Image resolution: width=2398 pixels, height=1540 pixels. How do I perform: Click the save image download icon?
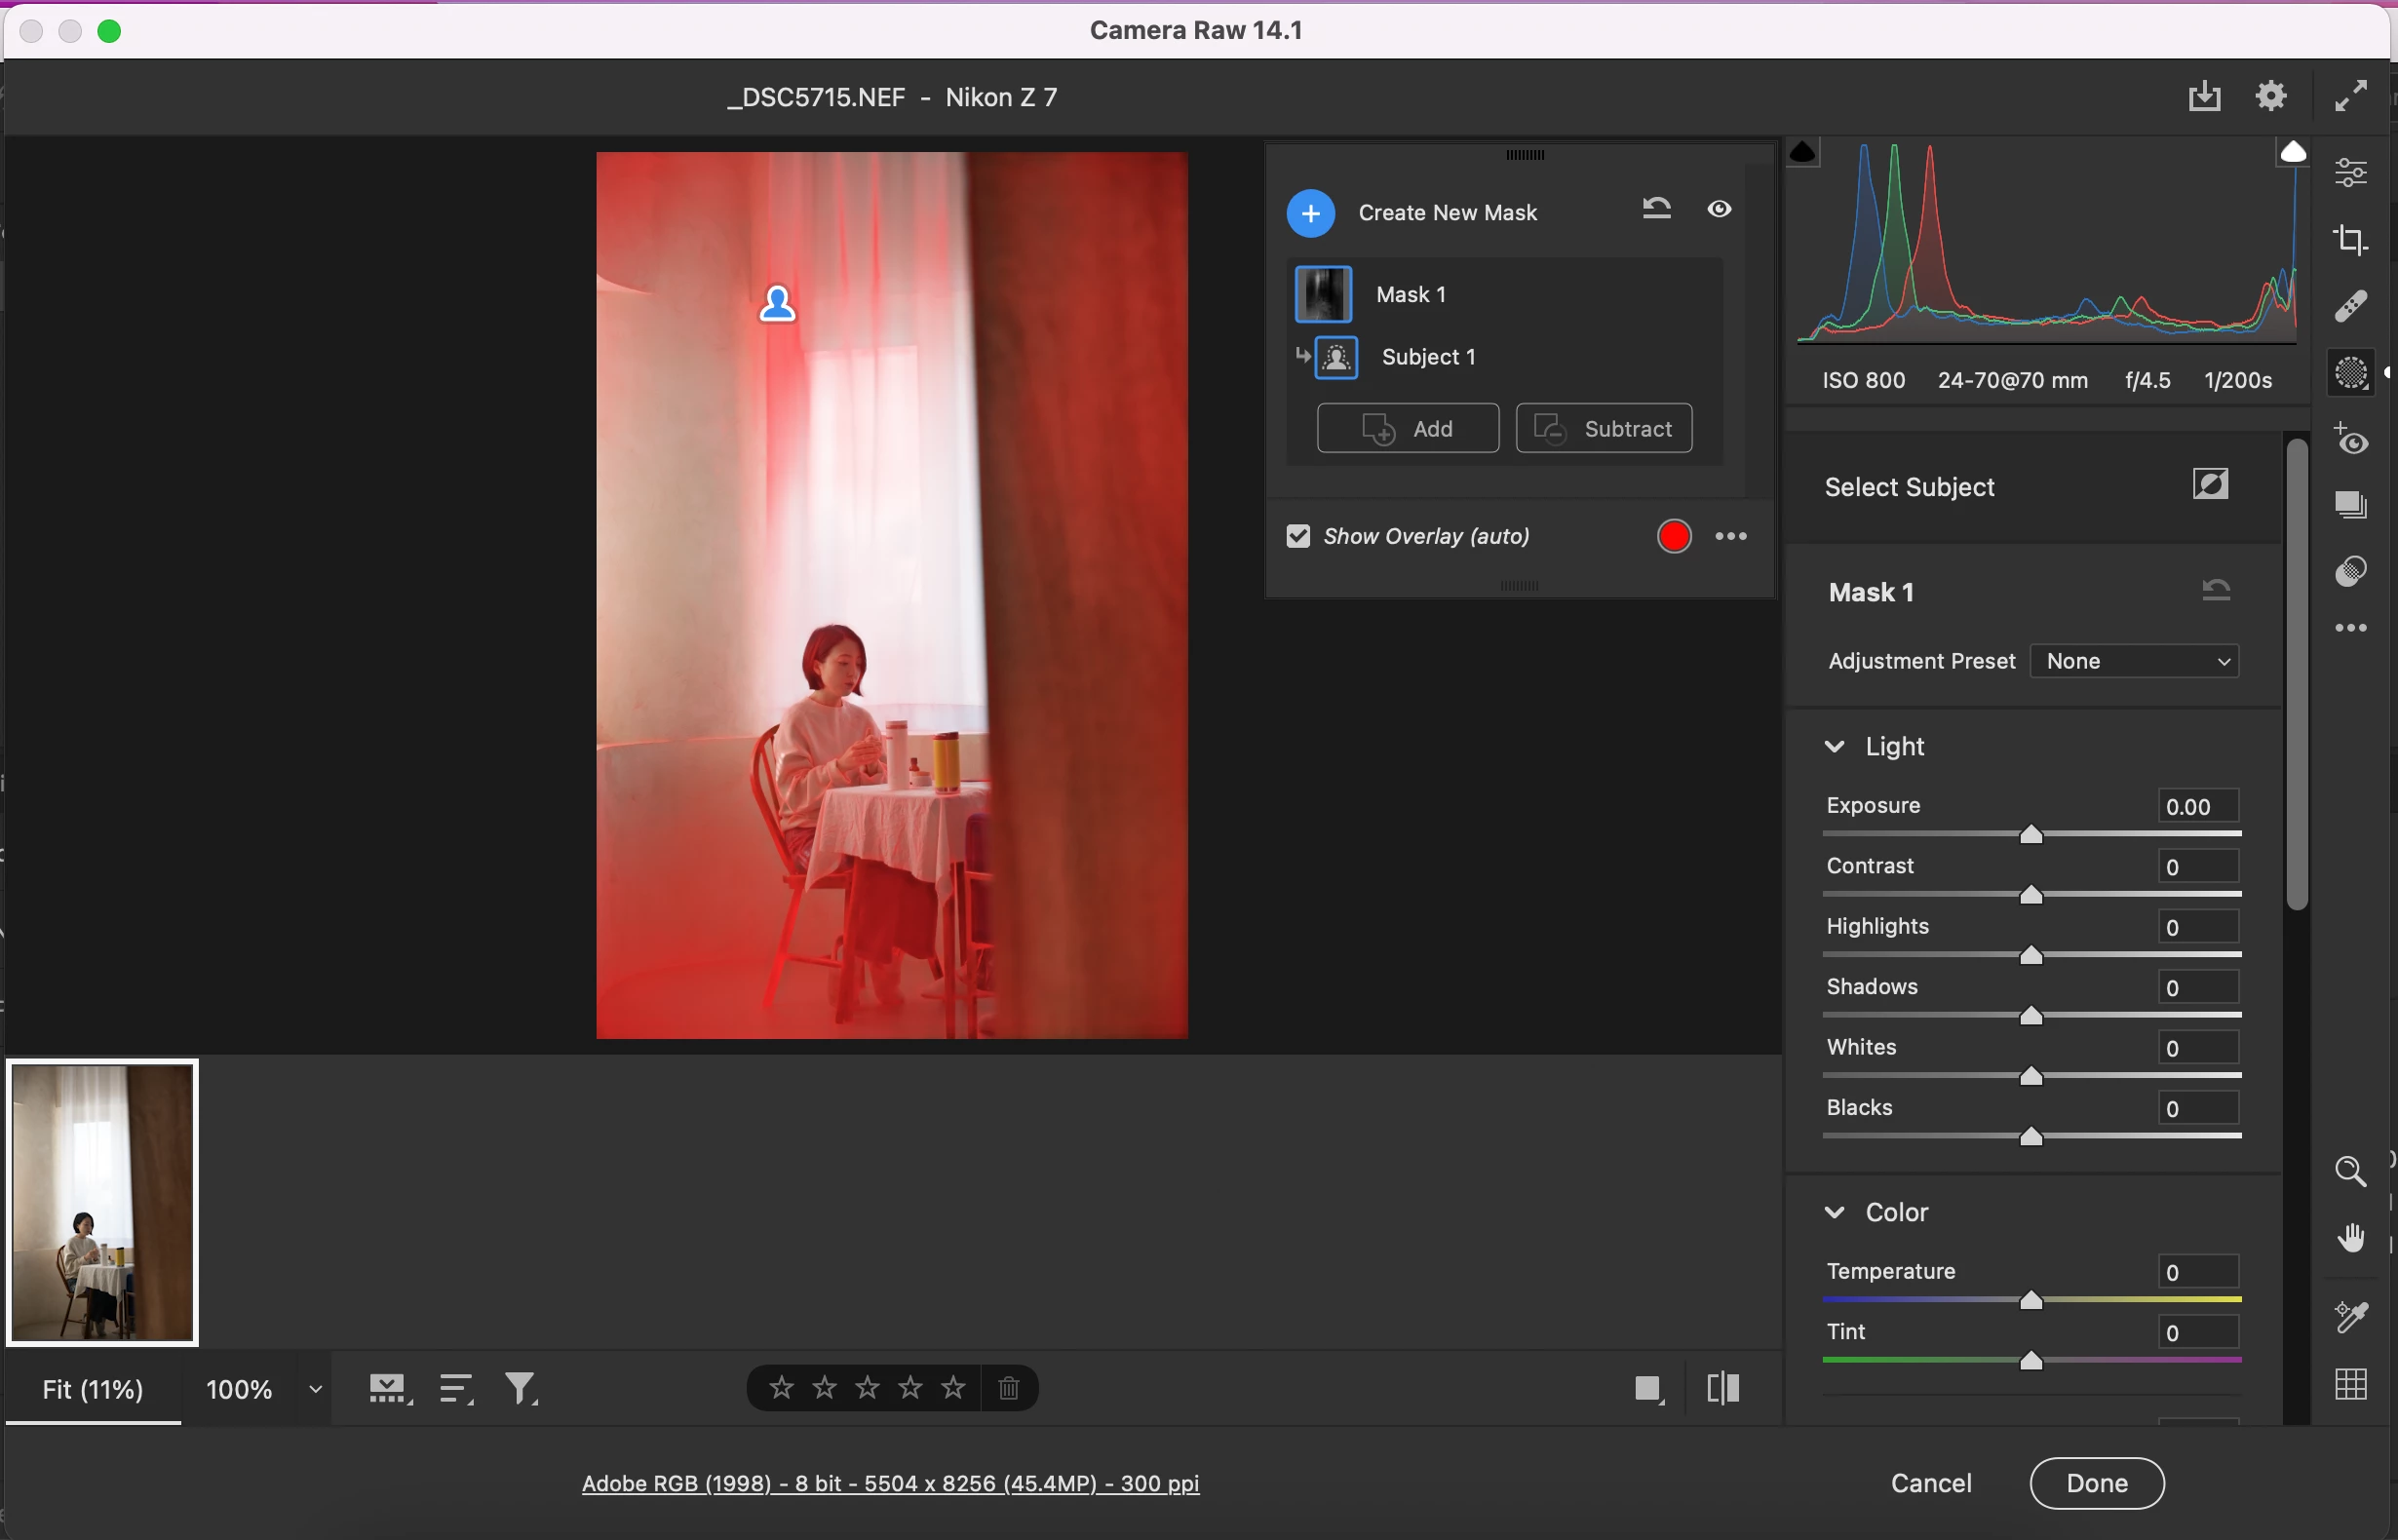click(x=2204, y=96)
